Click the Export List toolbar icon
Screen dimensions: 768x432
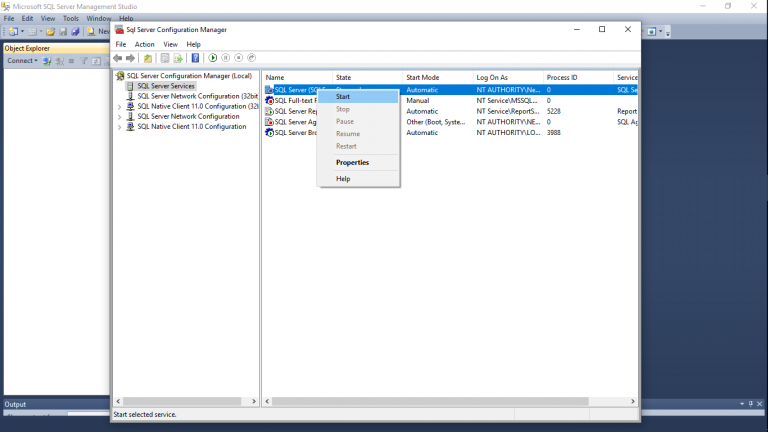tap(178, 58)
